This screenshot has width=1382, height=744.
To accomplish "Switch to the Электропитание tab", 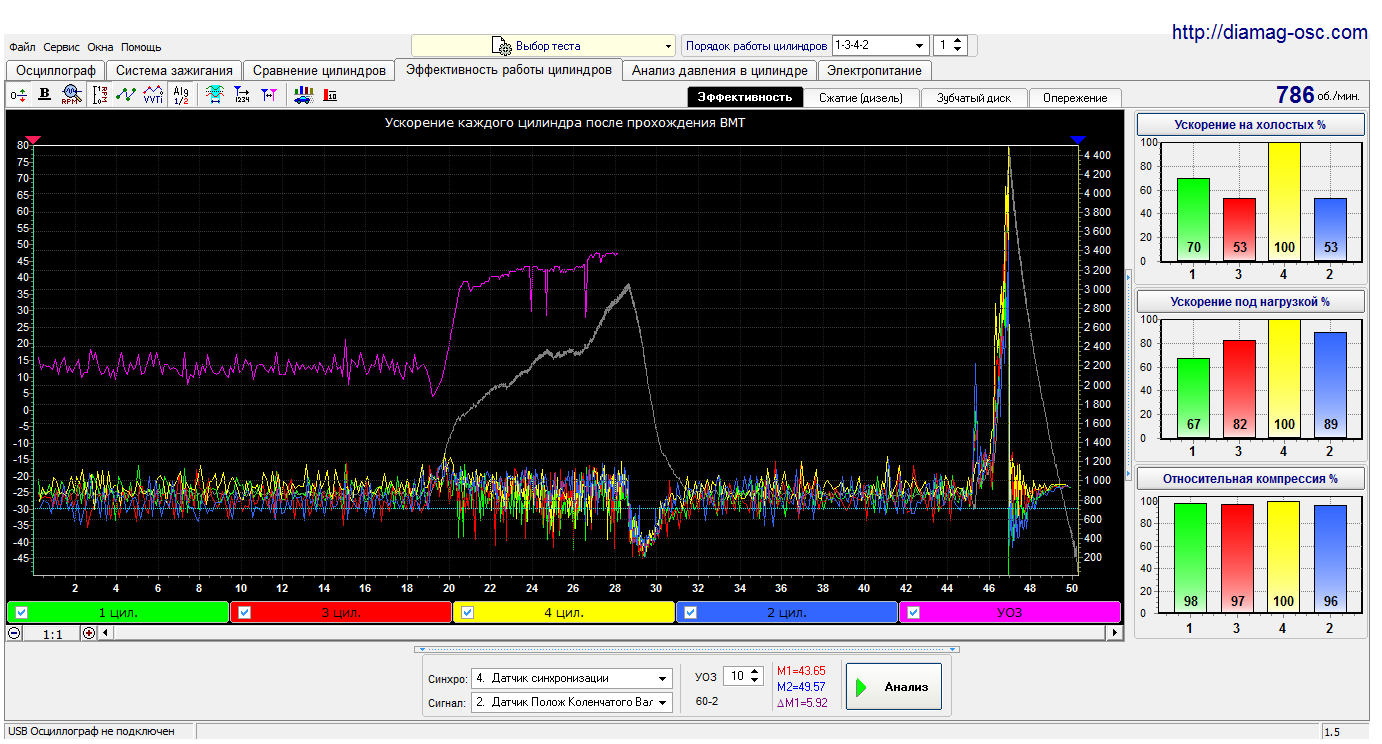I will (875, 71).
